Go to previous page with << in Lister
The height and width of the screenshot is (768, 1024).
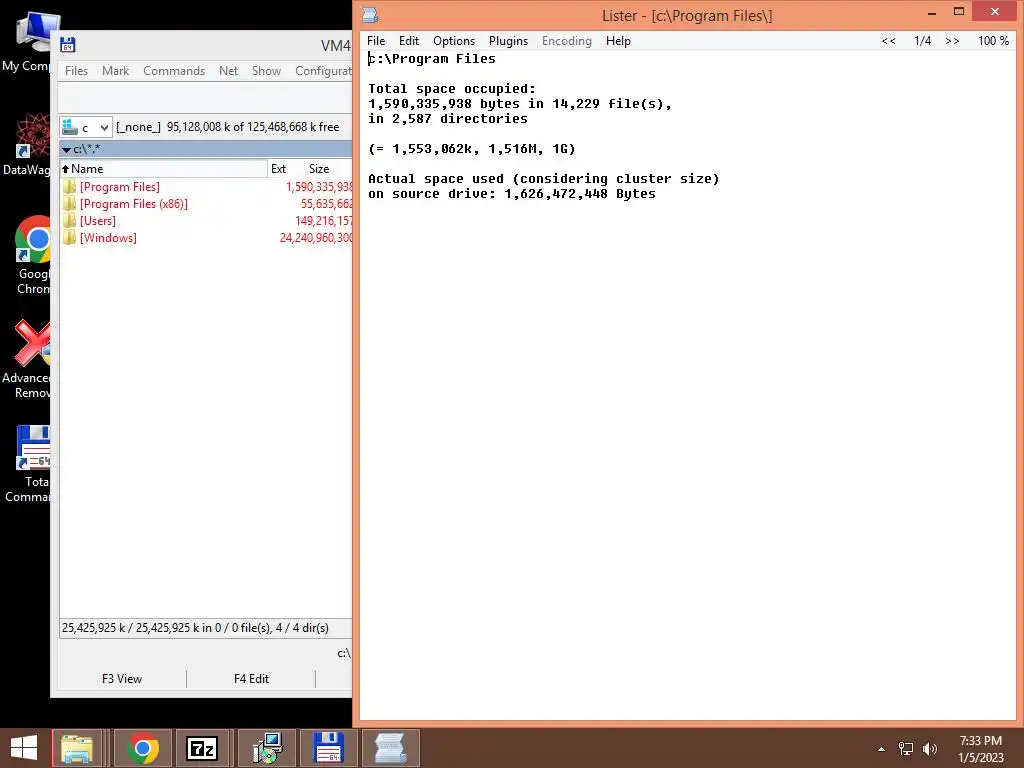coord(888,40)
